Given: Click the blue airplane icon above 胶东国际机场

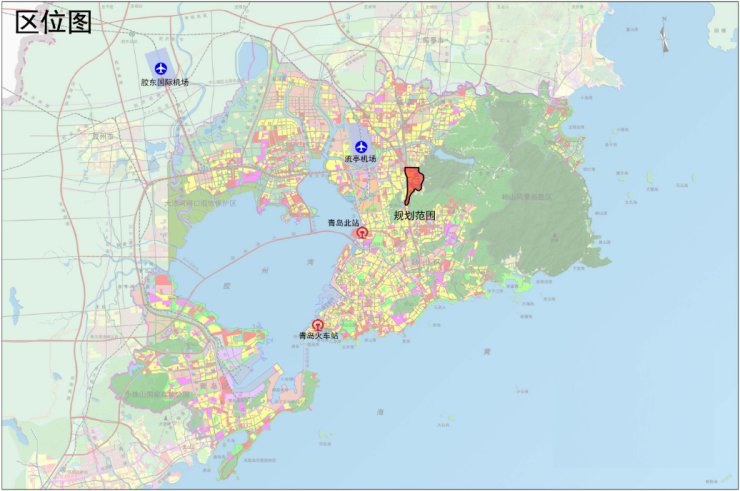Looking at the screenshot, I should pyautogui.click(x=161, y=69).
